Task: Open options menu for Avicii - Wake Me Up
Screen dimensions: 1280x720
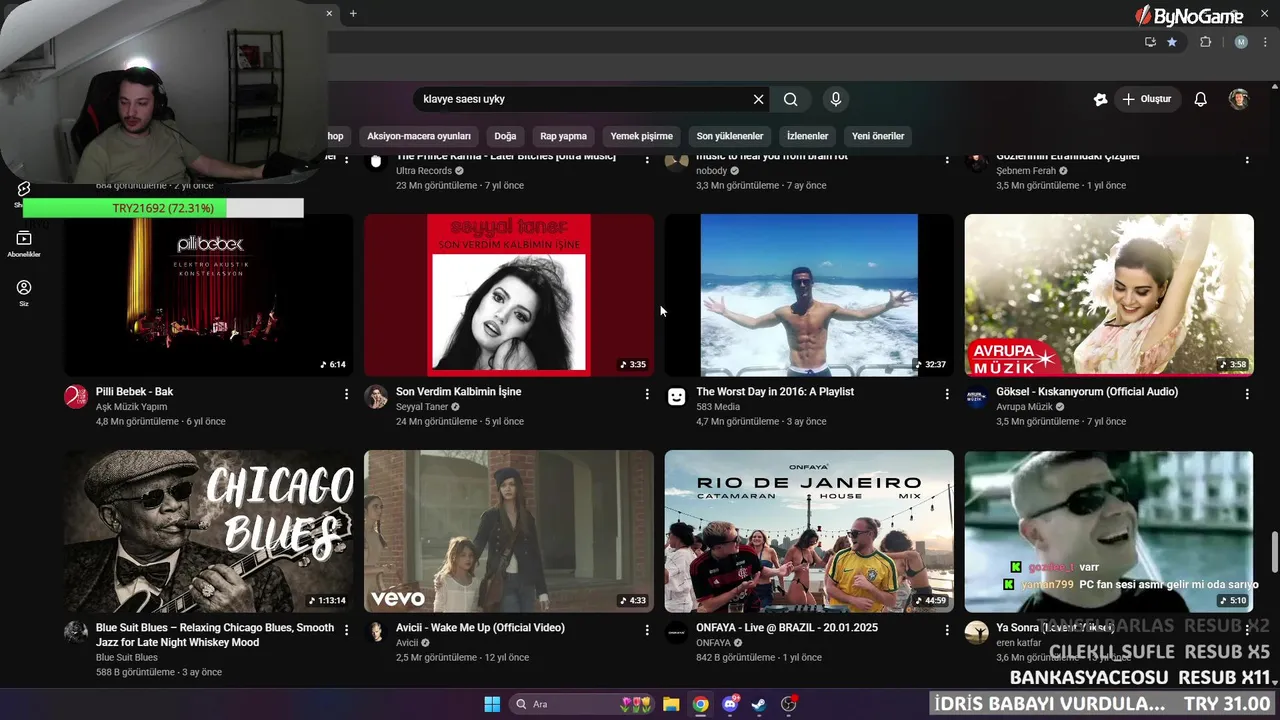Action: [x=647, y=630]
